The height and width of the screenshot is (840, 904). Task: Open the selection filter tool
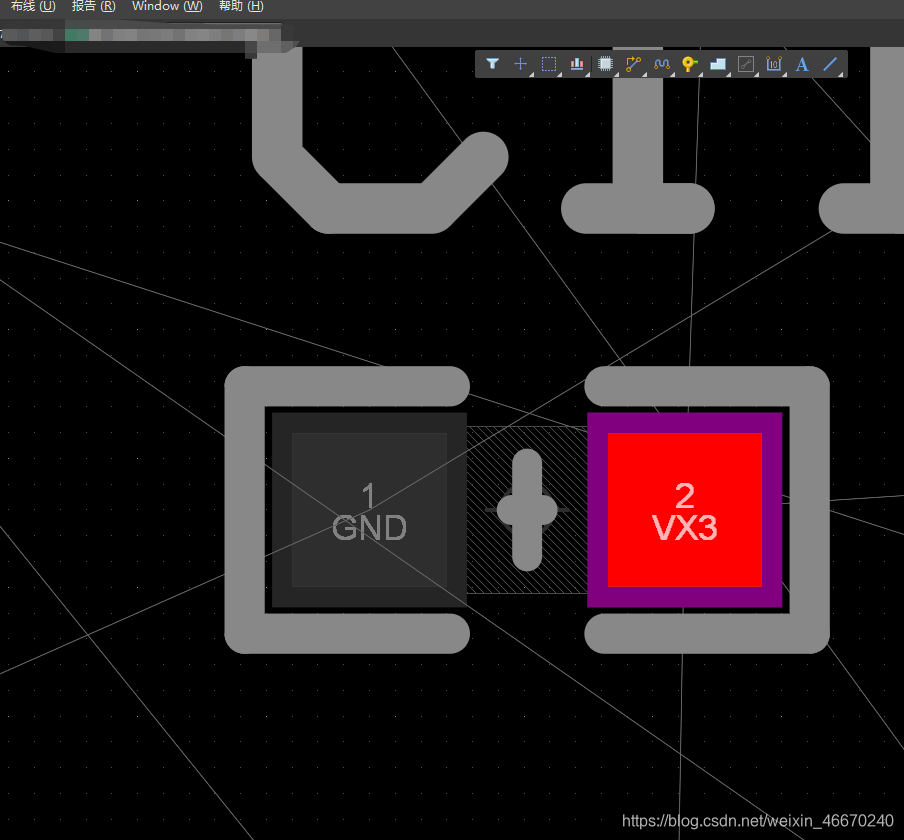(x=492, y=64)
